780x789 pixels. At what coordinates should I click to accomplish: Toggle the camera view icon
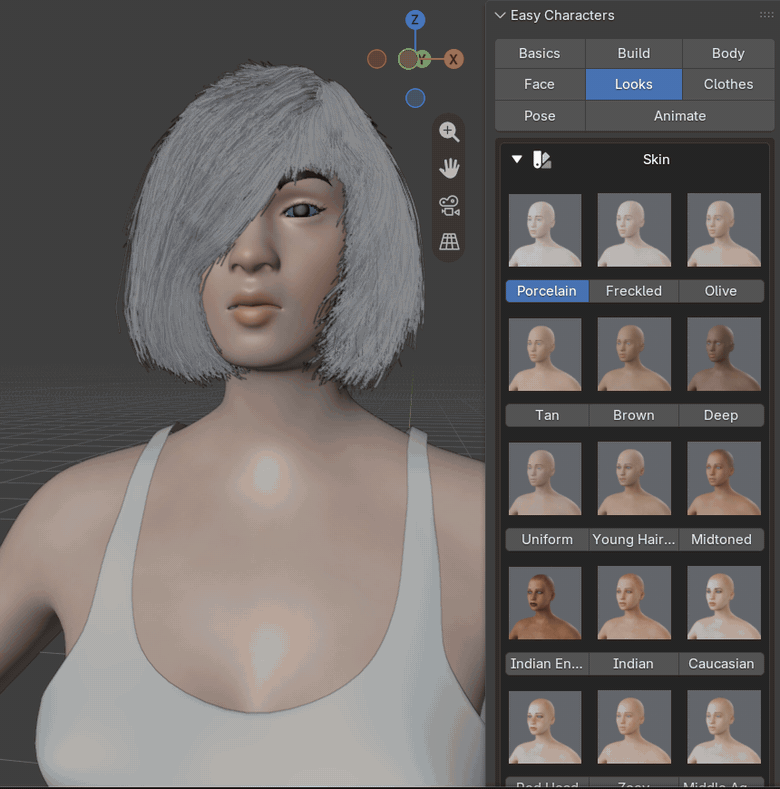[449, 206]
